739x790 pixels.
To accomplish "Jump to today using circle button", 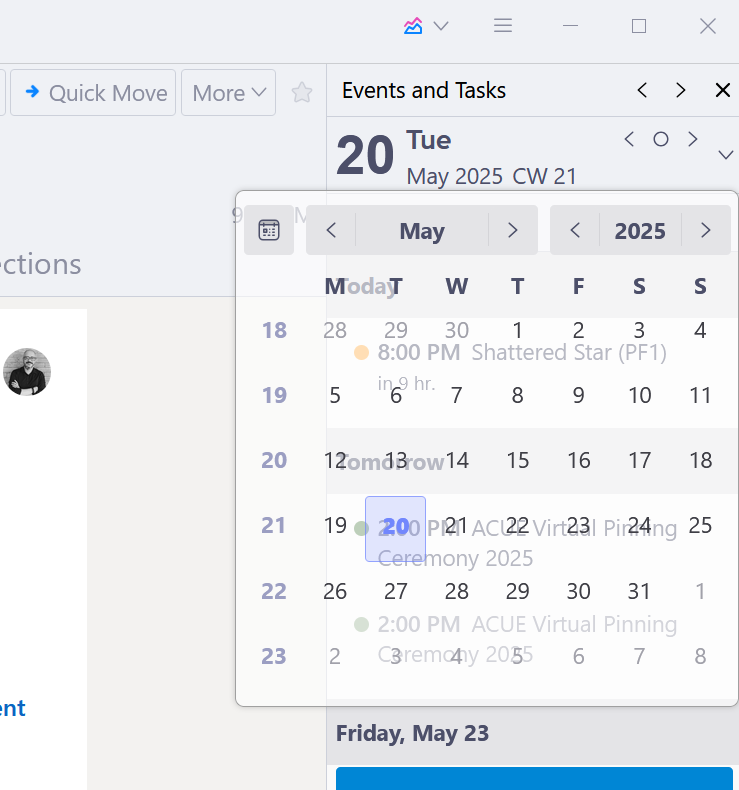I will coord(661,139).
